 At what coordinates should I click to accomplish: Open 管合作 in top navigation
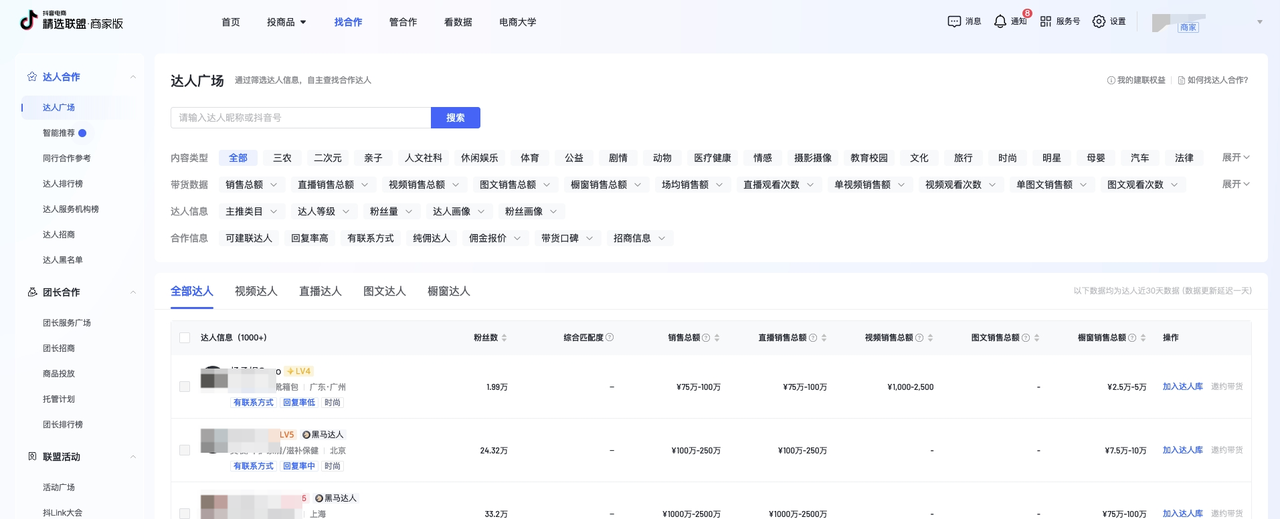point(403,22)
